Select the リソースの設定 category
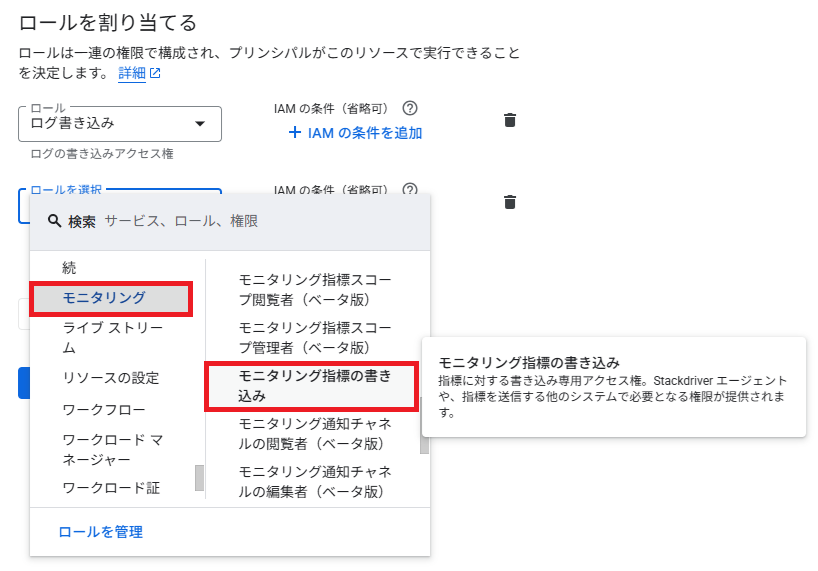 pos(110,378)
